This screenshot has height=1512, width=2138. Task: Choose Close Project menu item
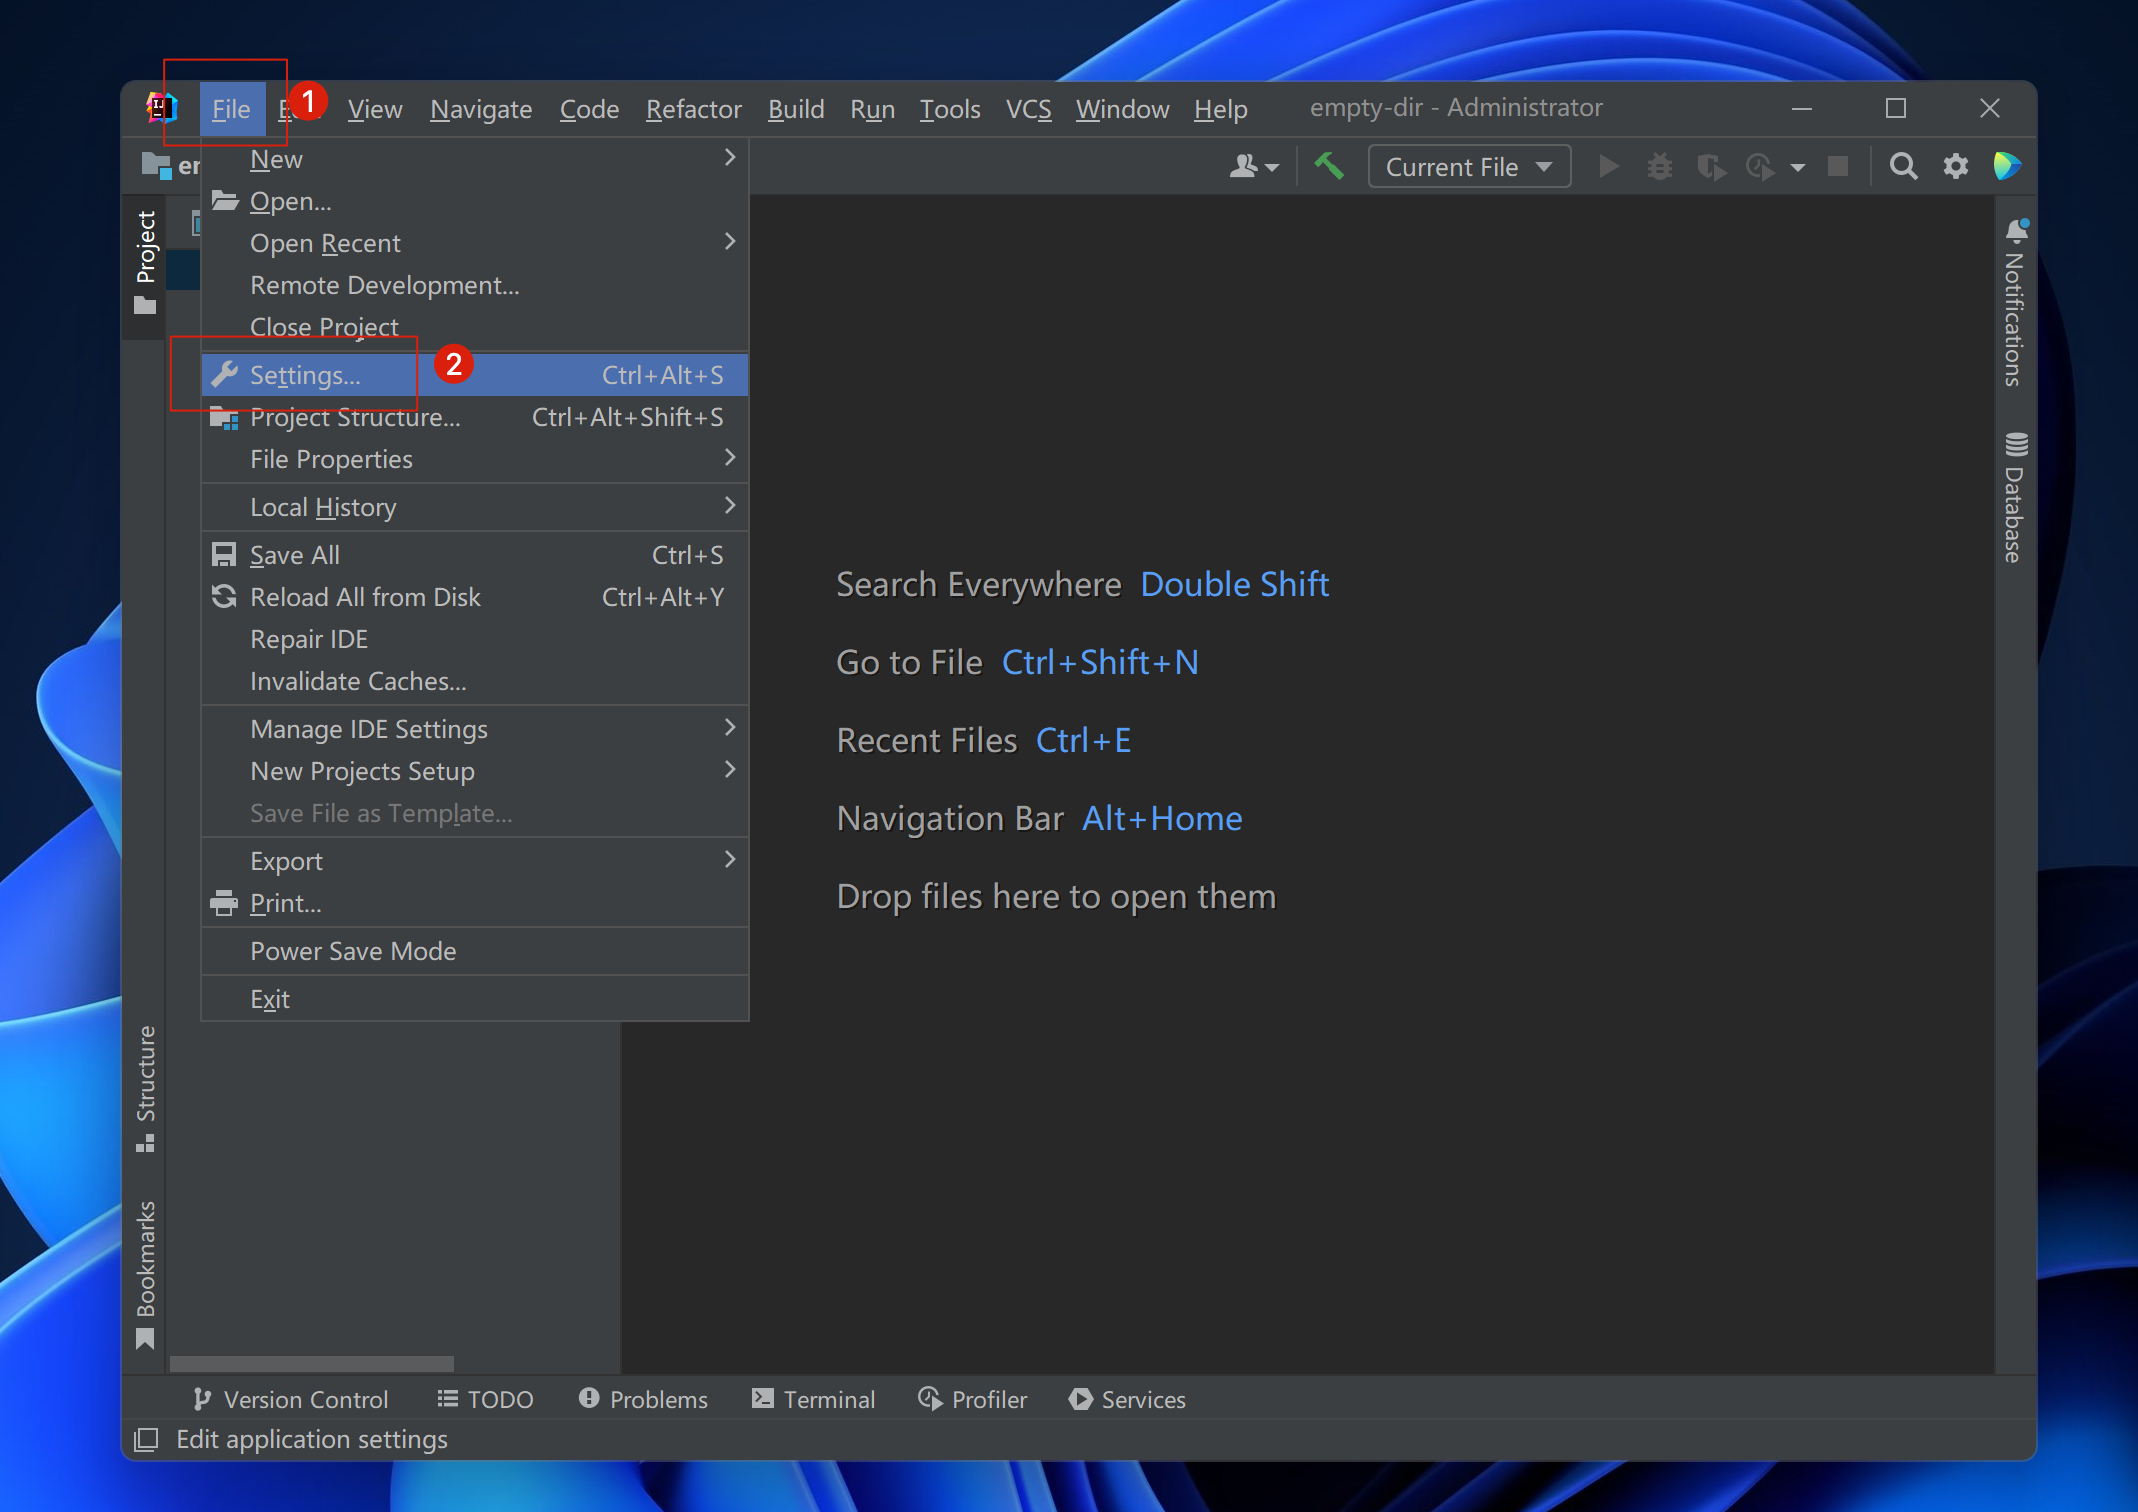pos(475,327)
